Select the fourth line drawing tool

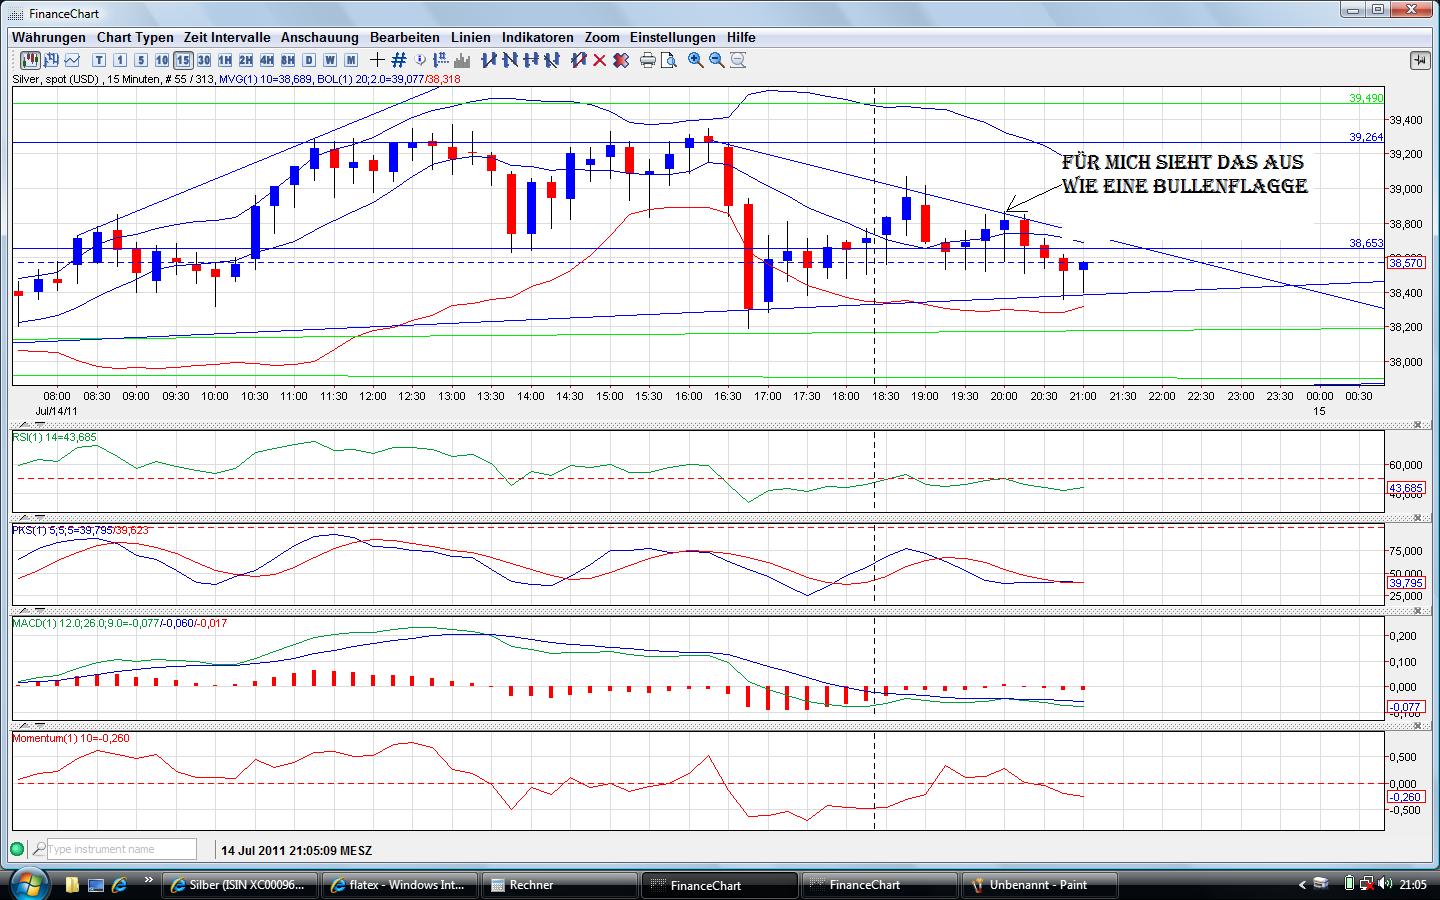point(552,60)
